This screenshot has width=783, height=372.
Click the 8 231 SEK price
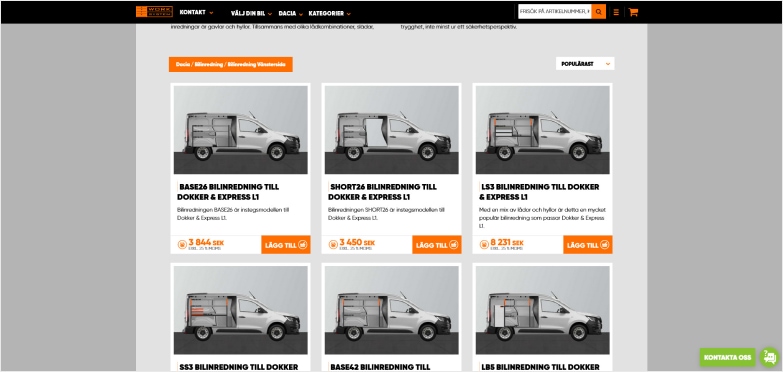[507, 243]
